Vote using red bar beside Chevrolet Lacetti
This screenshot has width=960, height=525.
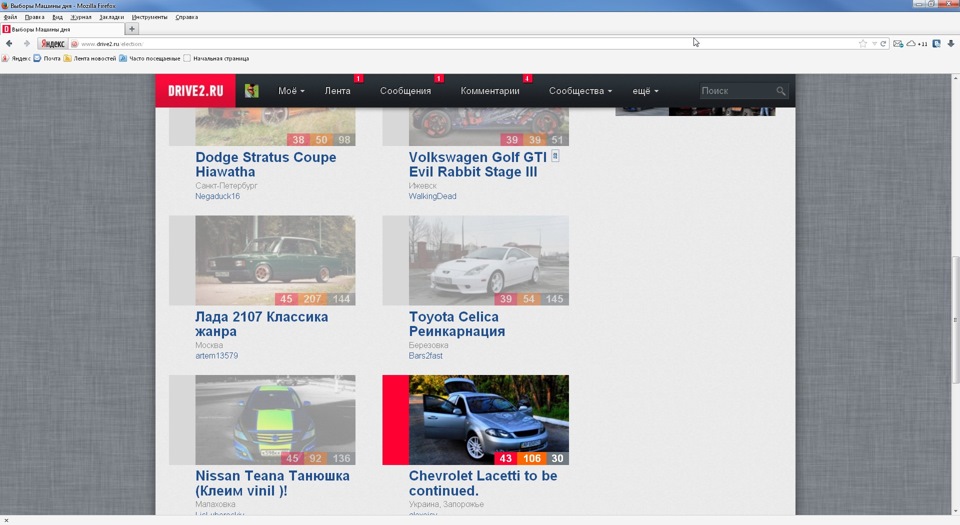tap(396, 420)
